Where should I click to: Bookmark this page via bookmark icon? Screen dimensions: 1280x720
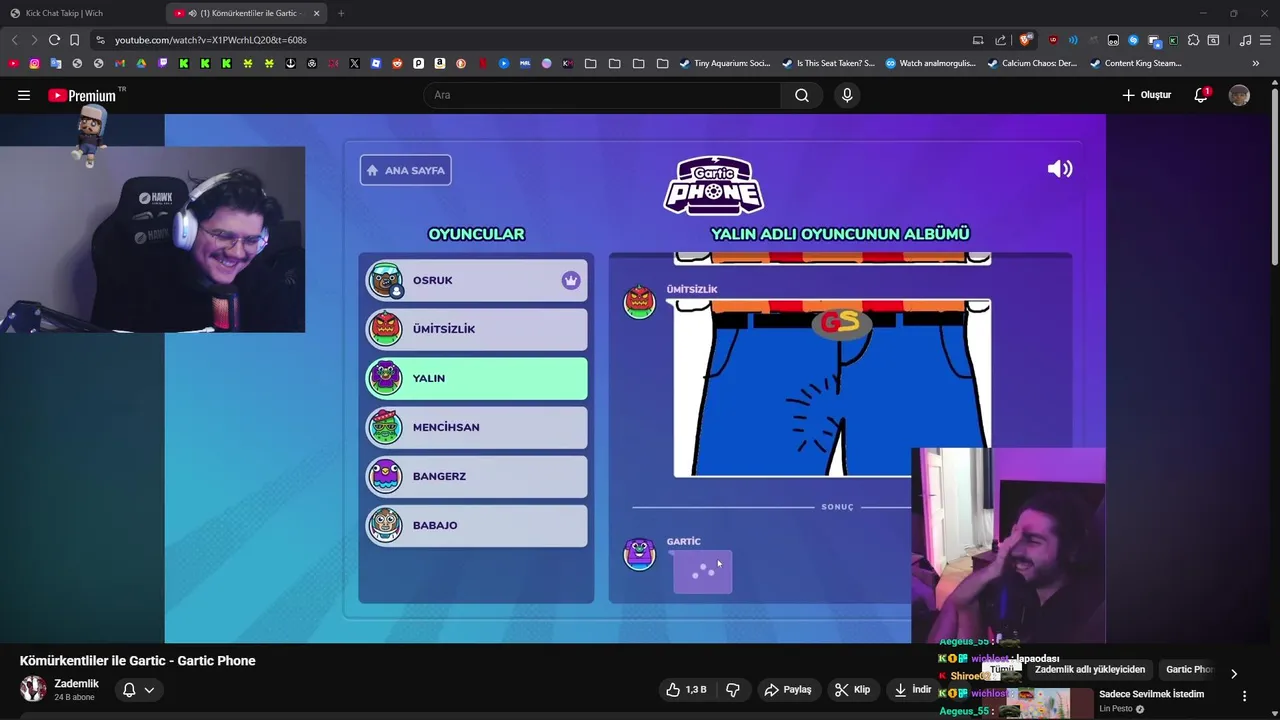pos(74,40)
